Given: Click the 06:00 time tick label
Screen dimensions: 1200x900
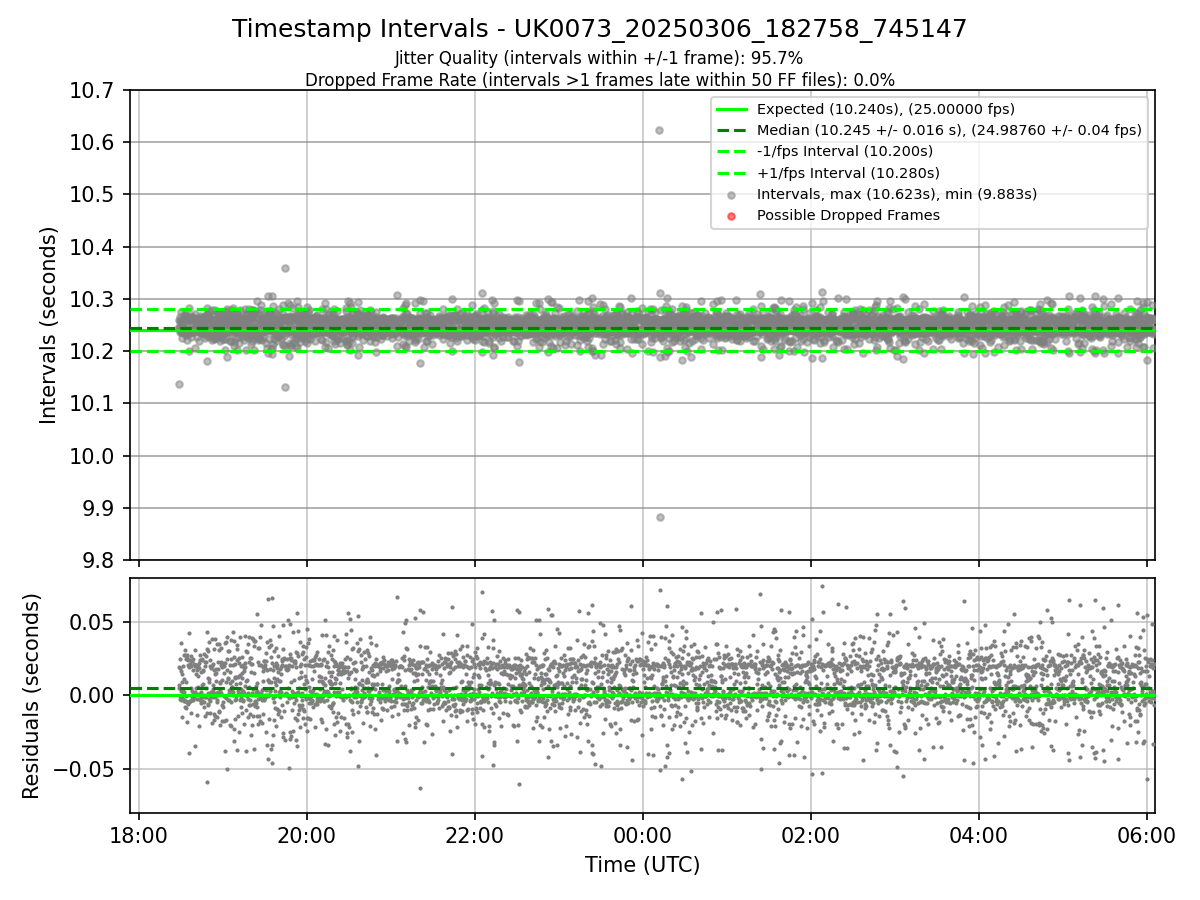Looking at the screenshot, I should tap(1146, 834).
